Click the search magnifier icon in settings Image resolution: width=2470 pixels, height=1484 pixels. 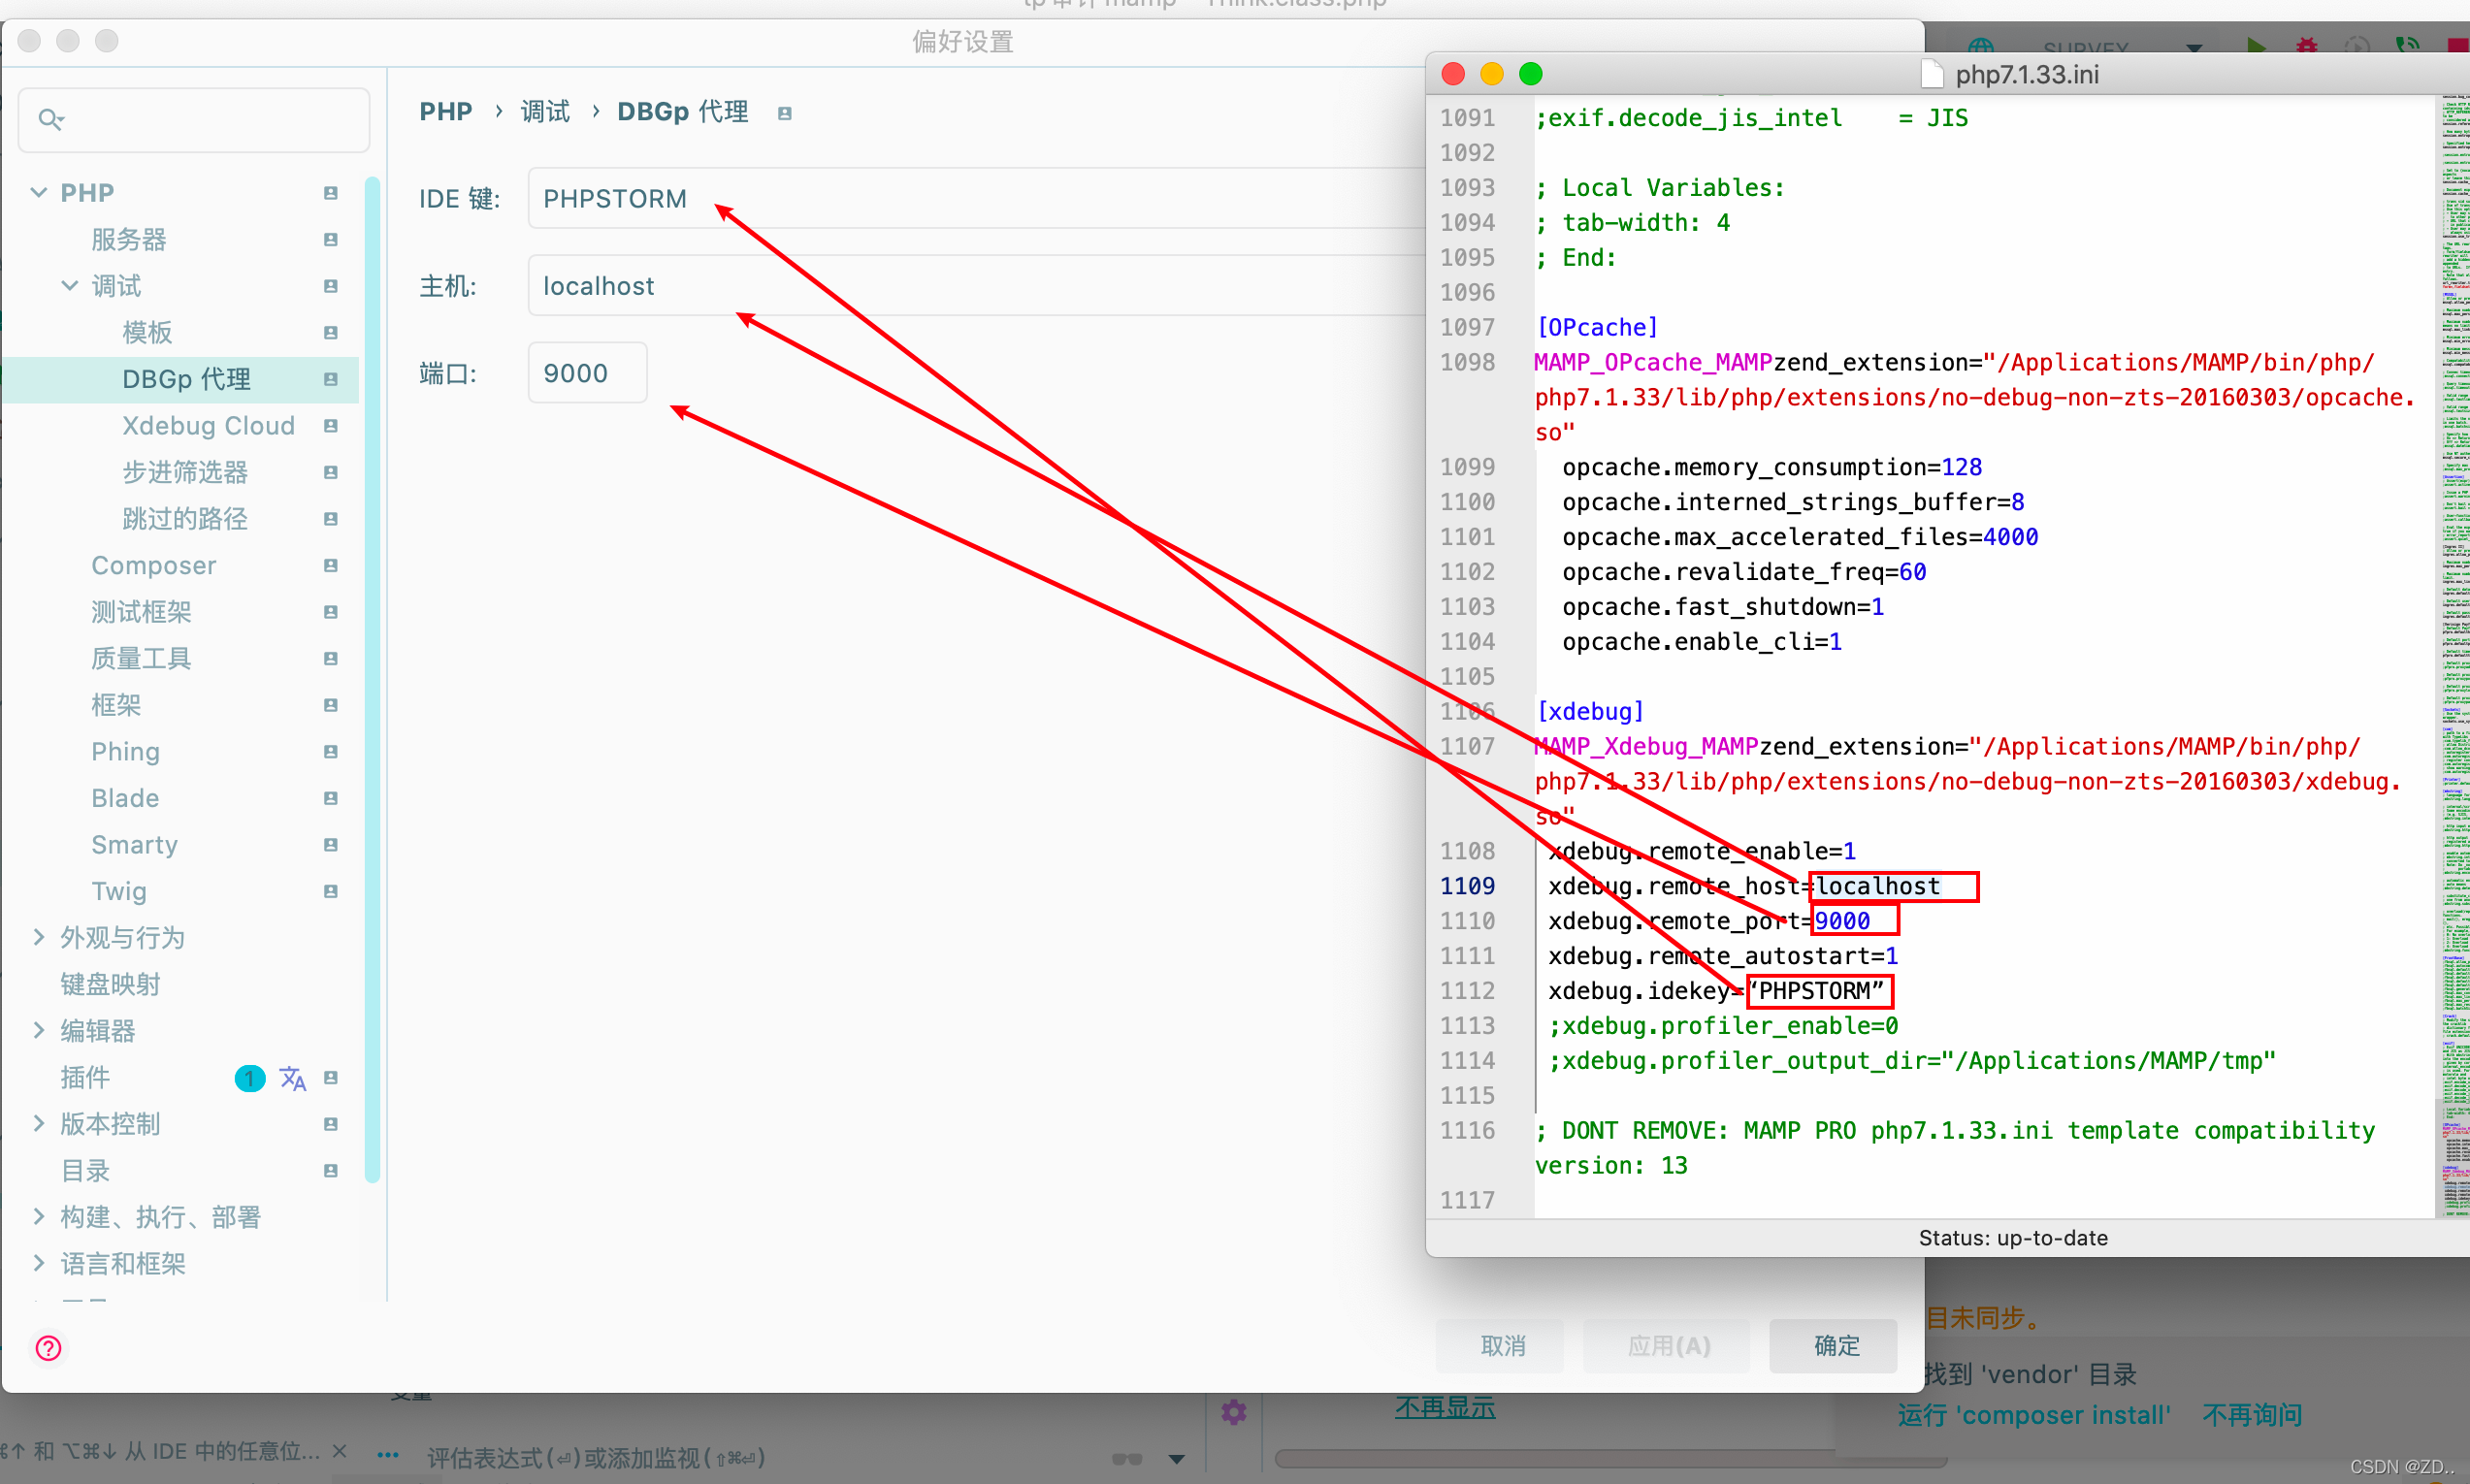(50, 120)
